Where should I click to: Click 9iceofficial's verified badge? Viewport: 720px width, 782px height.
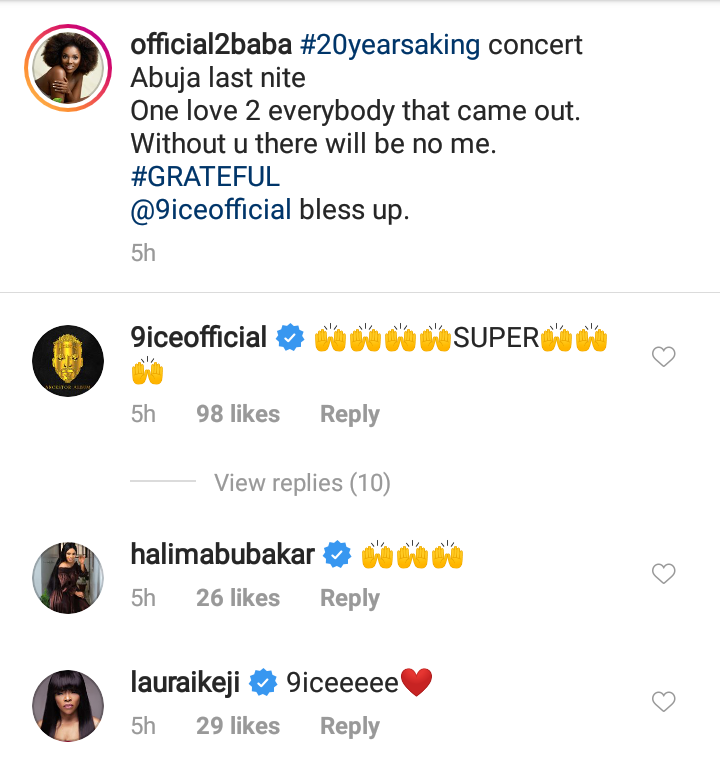[290, 339]
